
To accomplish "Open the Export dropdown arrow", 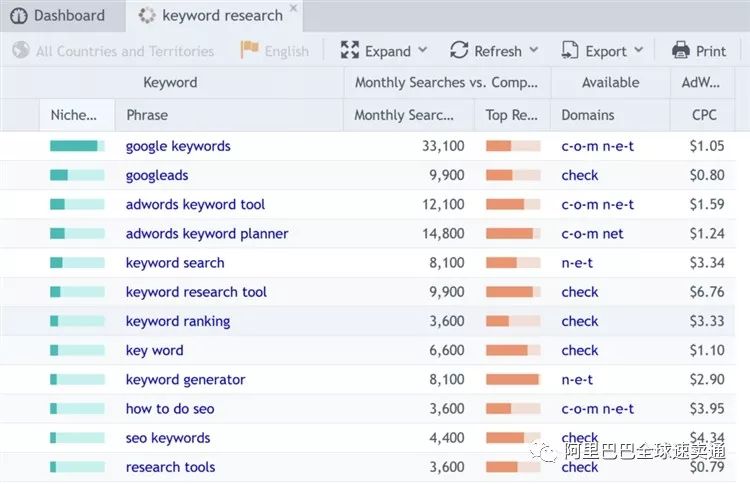I will [639, 51].
